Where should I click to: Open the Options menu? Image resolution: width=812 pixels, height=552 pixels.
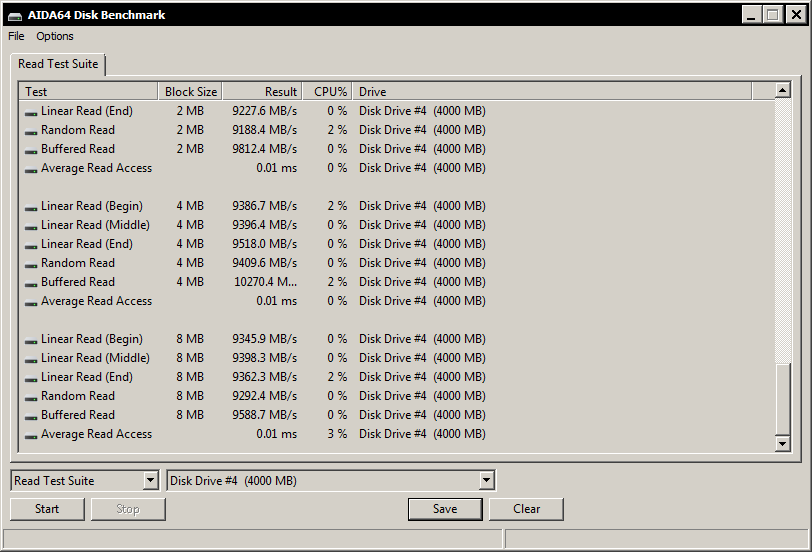55,36
